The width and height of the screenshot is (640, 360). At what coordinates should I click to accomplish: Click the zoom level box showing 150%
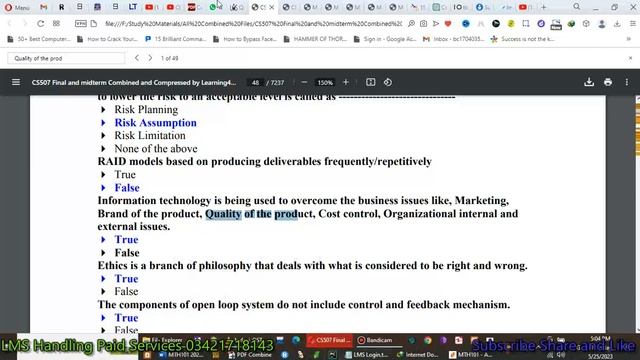[325, 82]
